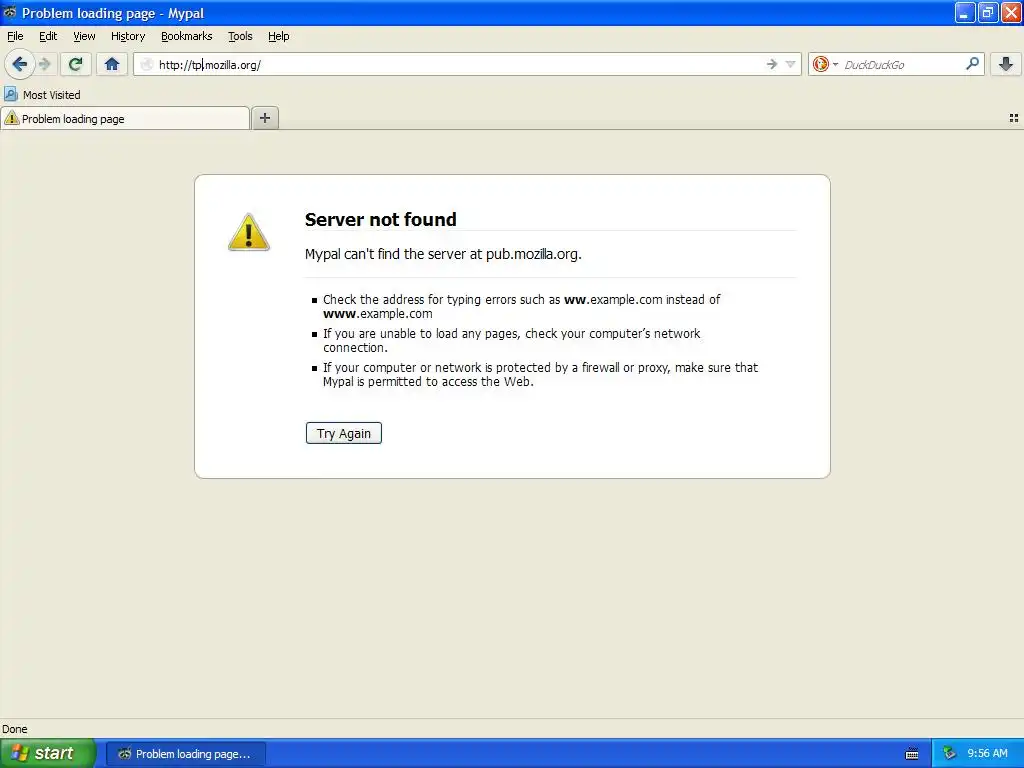Minimize the Mypal window

pyautogui.click(x=965, y=12)
